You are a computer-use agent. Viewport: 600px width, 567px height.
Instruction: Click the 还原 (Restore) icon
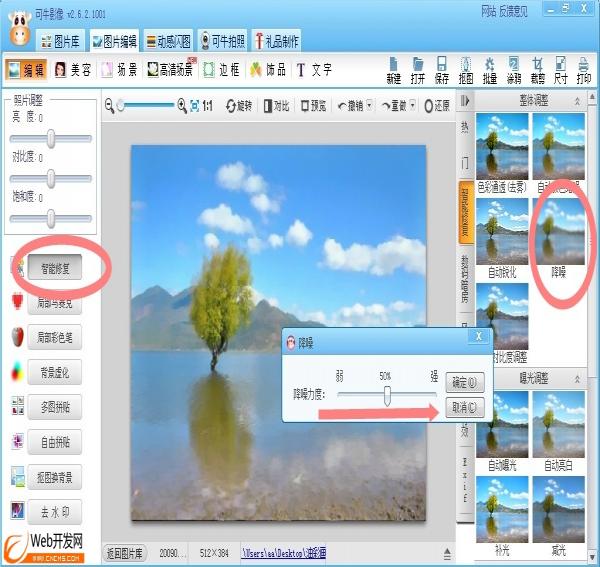point(436,105)
